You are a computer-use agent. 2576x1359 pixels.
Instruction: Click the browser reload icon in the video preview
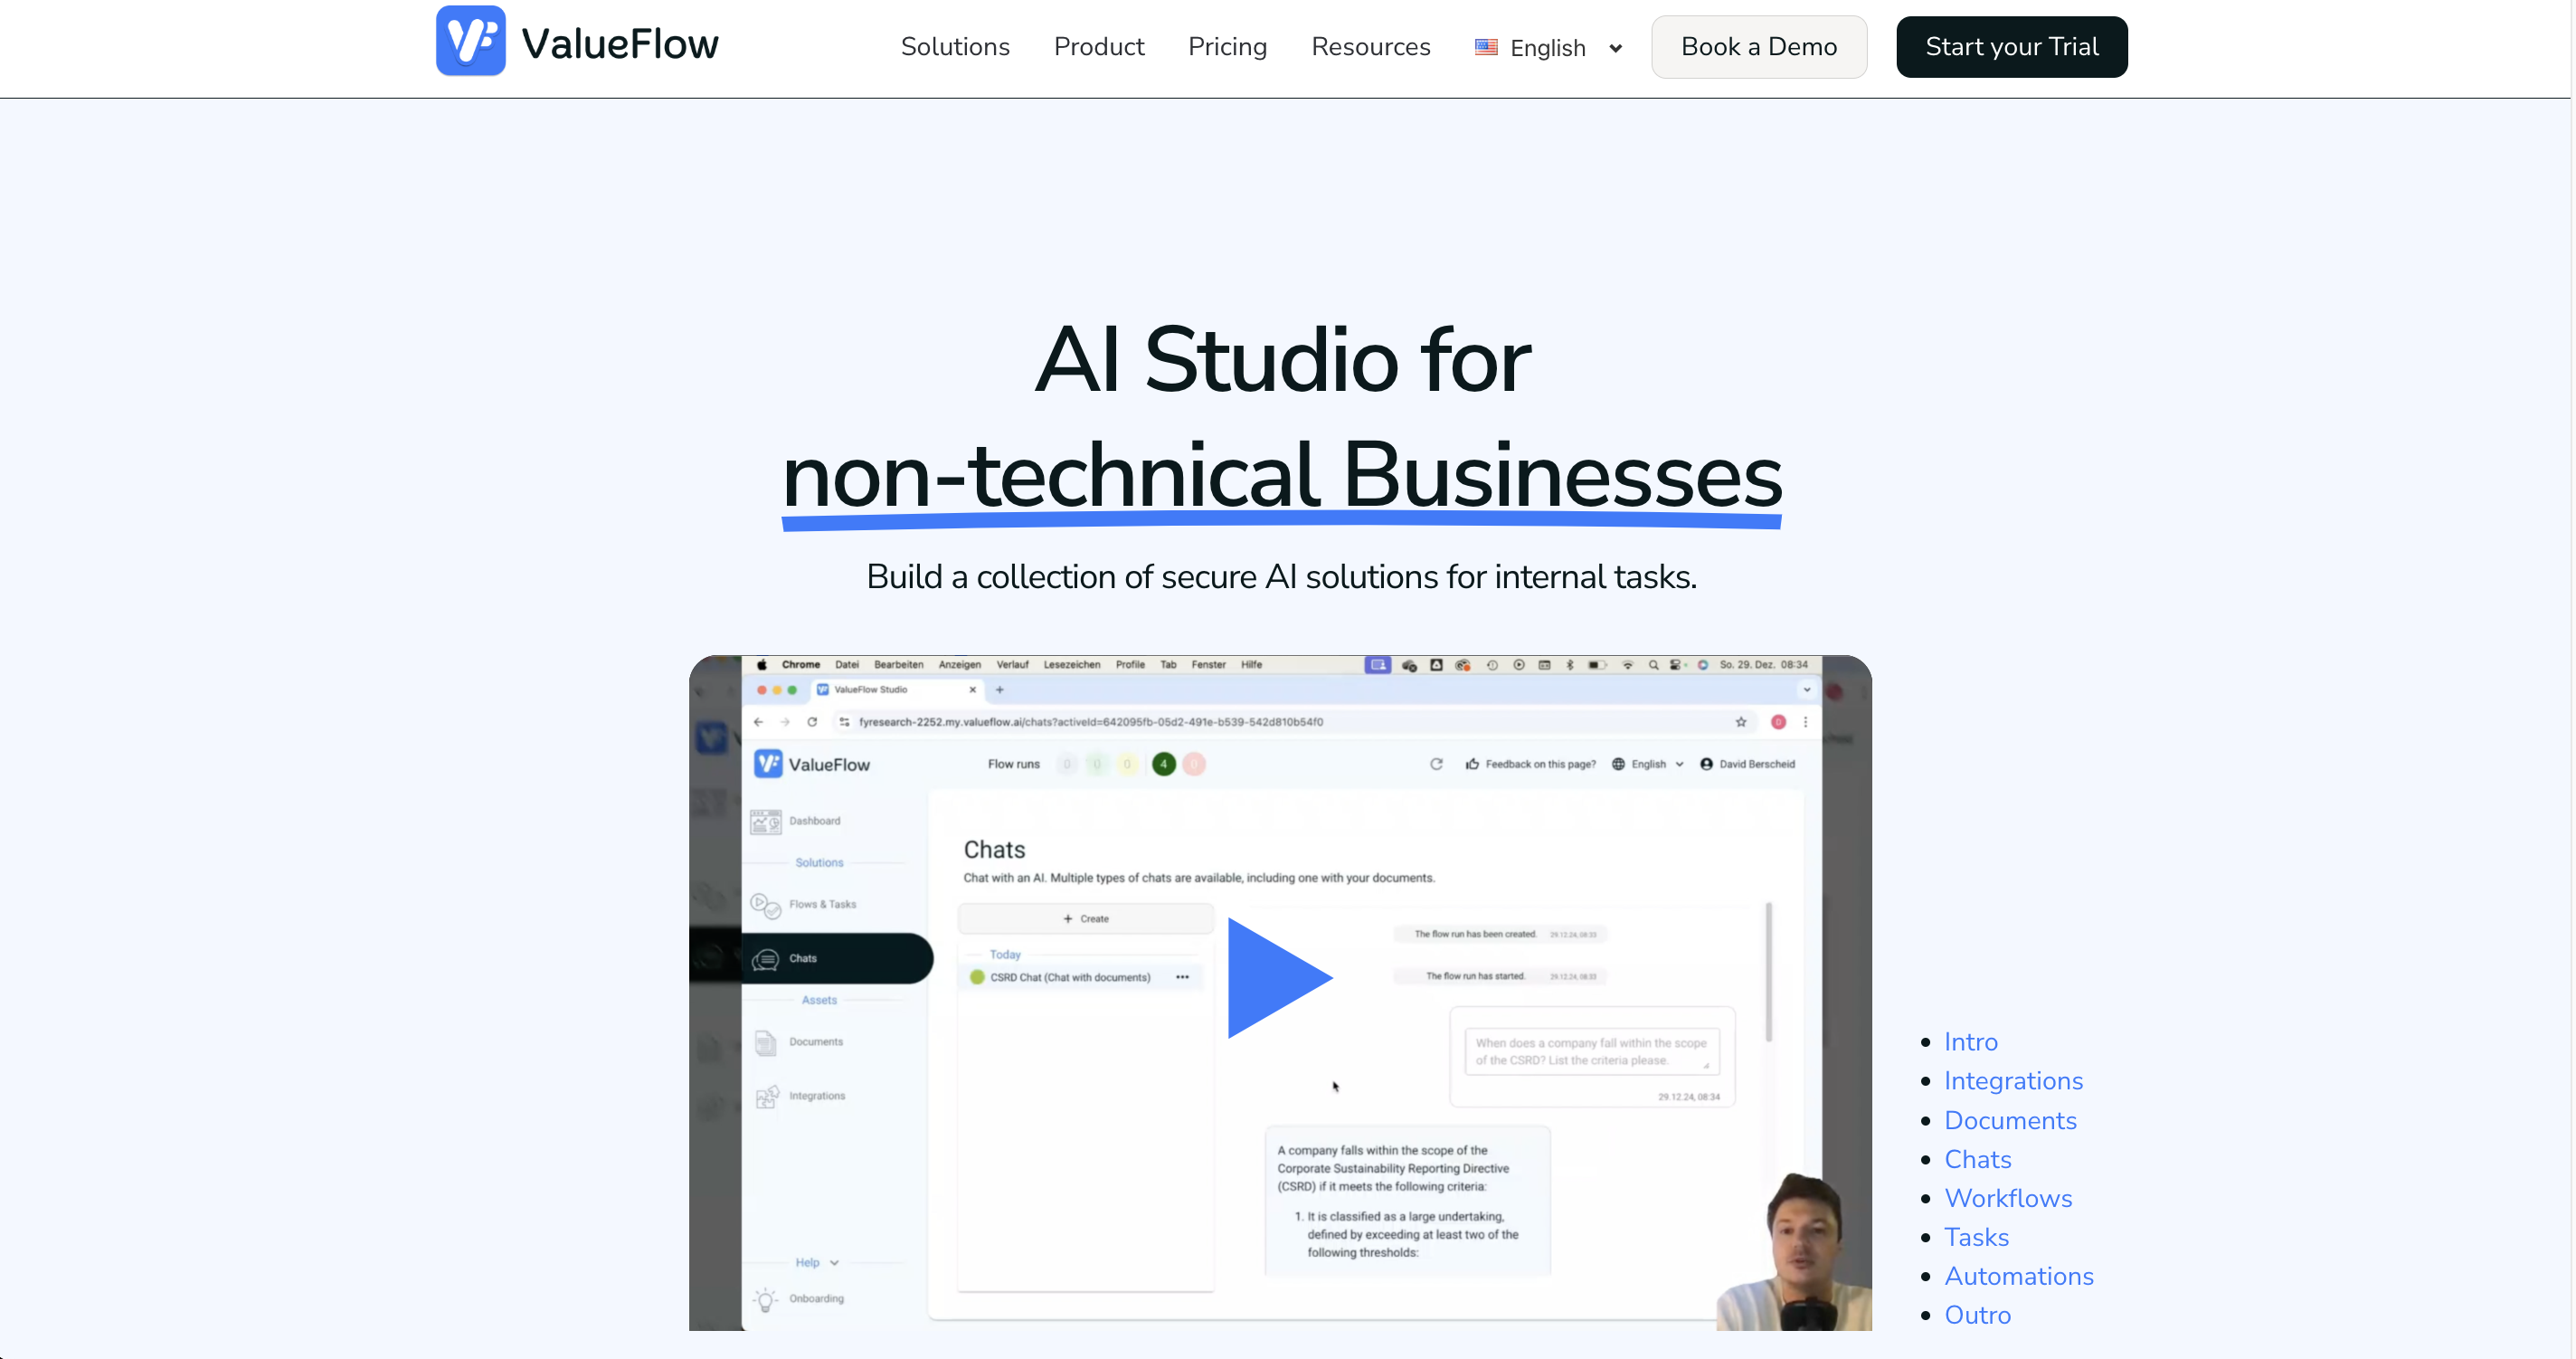click(x=812, y=722)
